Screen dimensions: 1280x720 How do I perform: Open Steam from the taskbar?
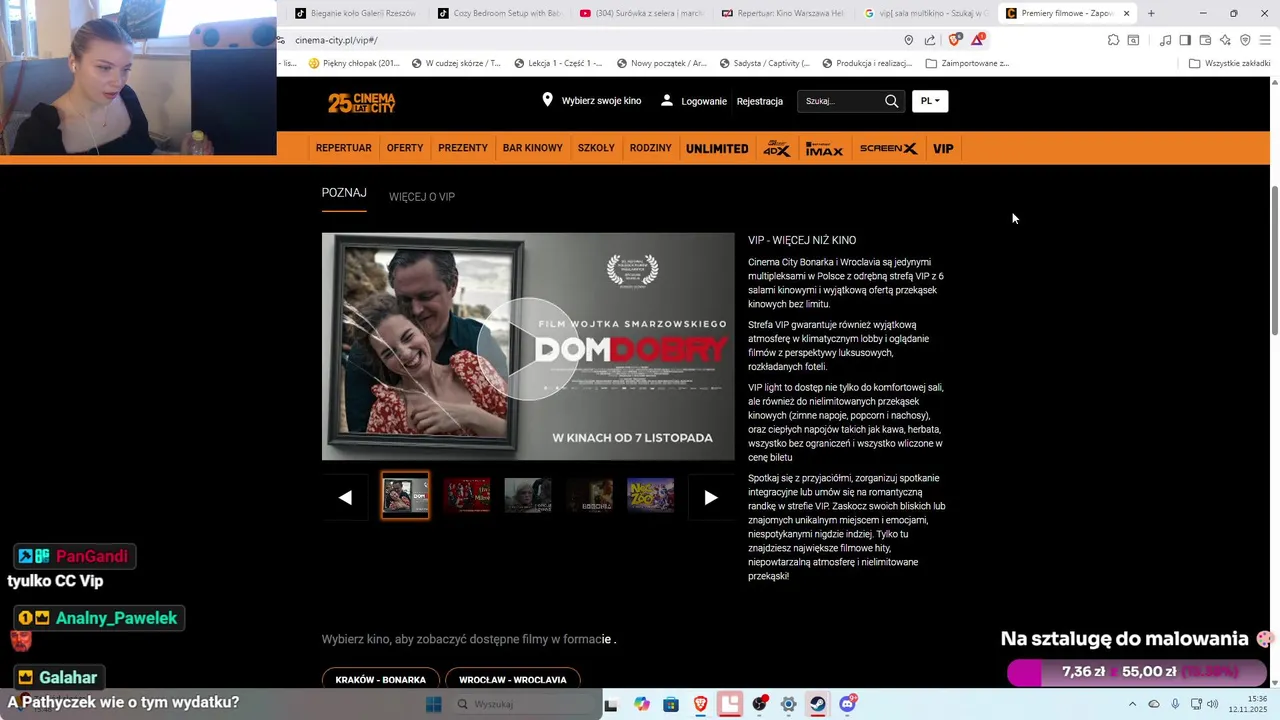(818, 704)
